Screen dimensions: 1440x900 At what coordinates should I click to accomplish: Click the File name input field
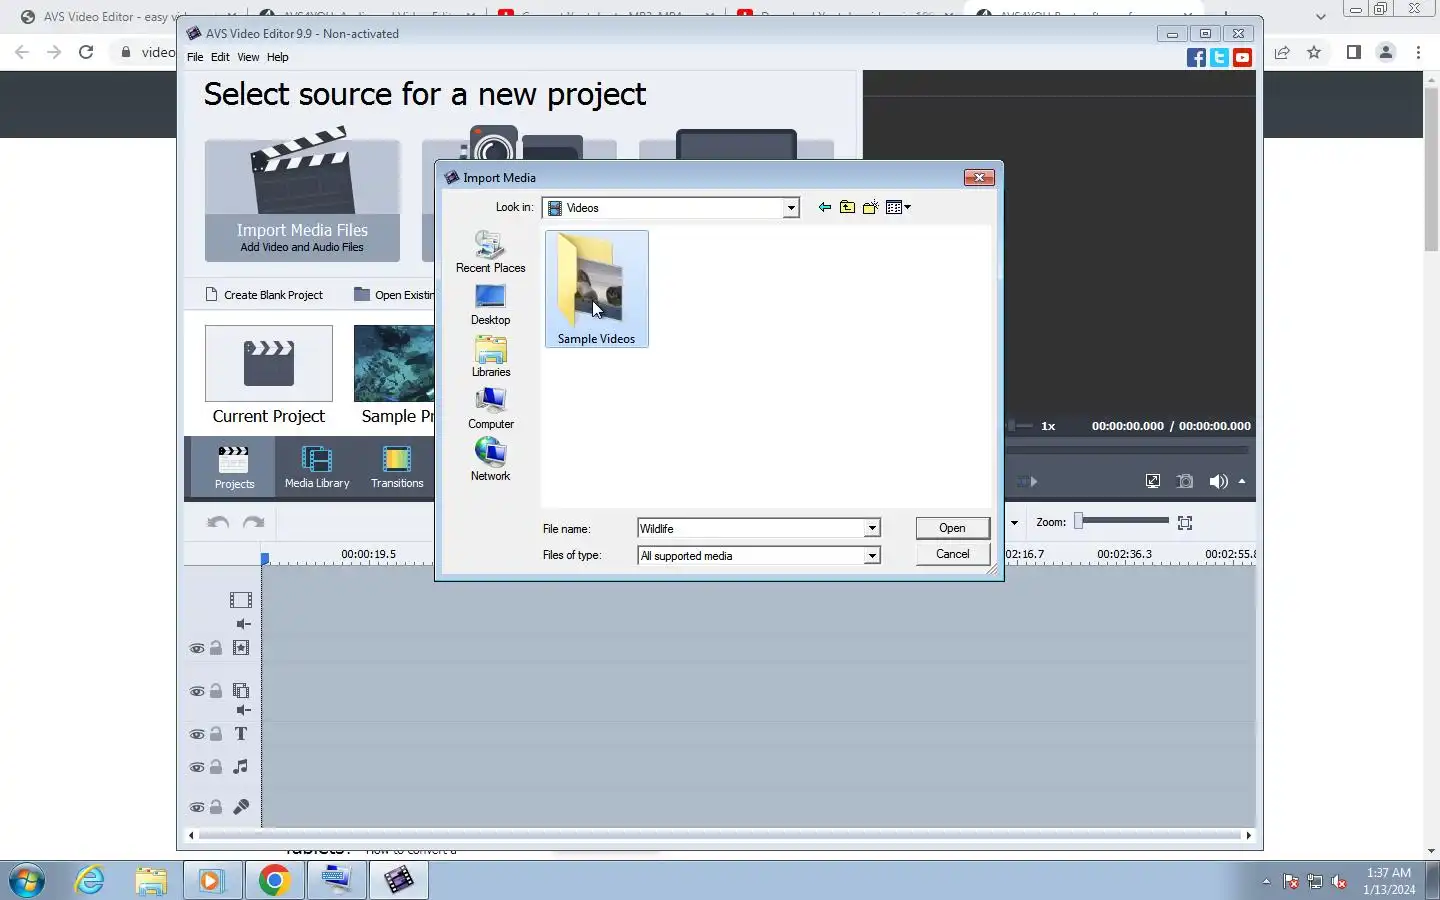click(x=751, y=528)
